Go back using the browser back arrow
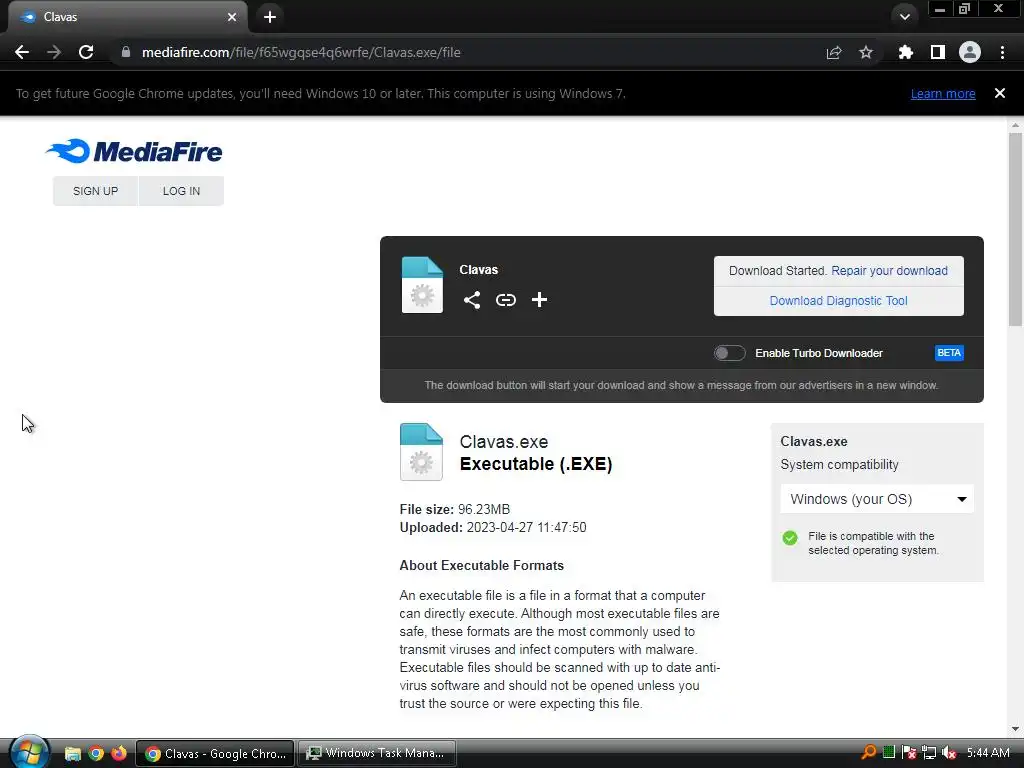 point(22,52)
